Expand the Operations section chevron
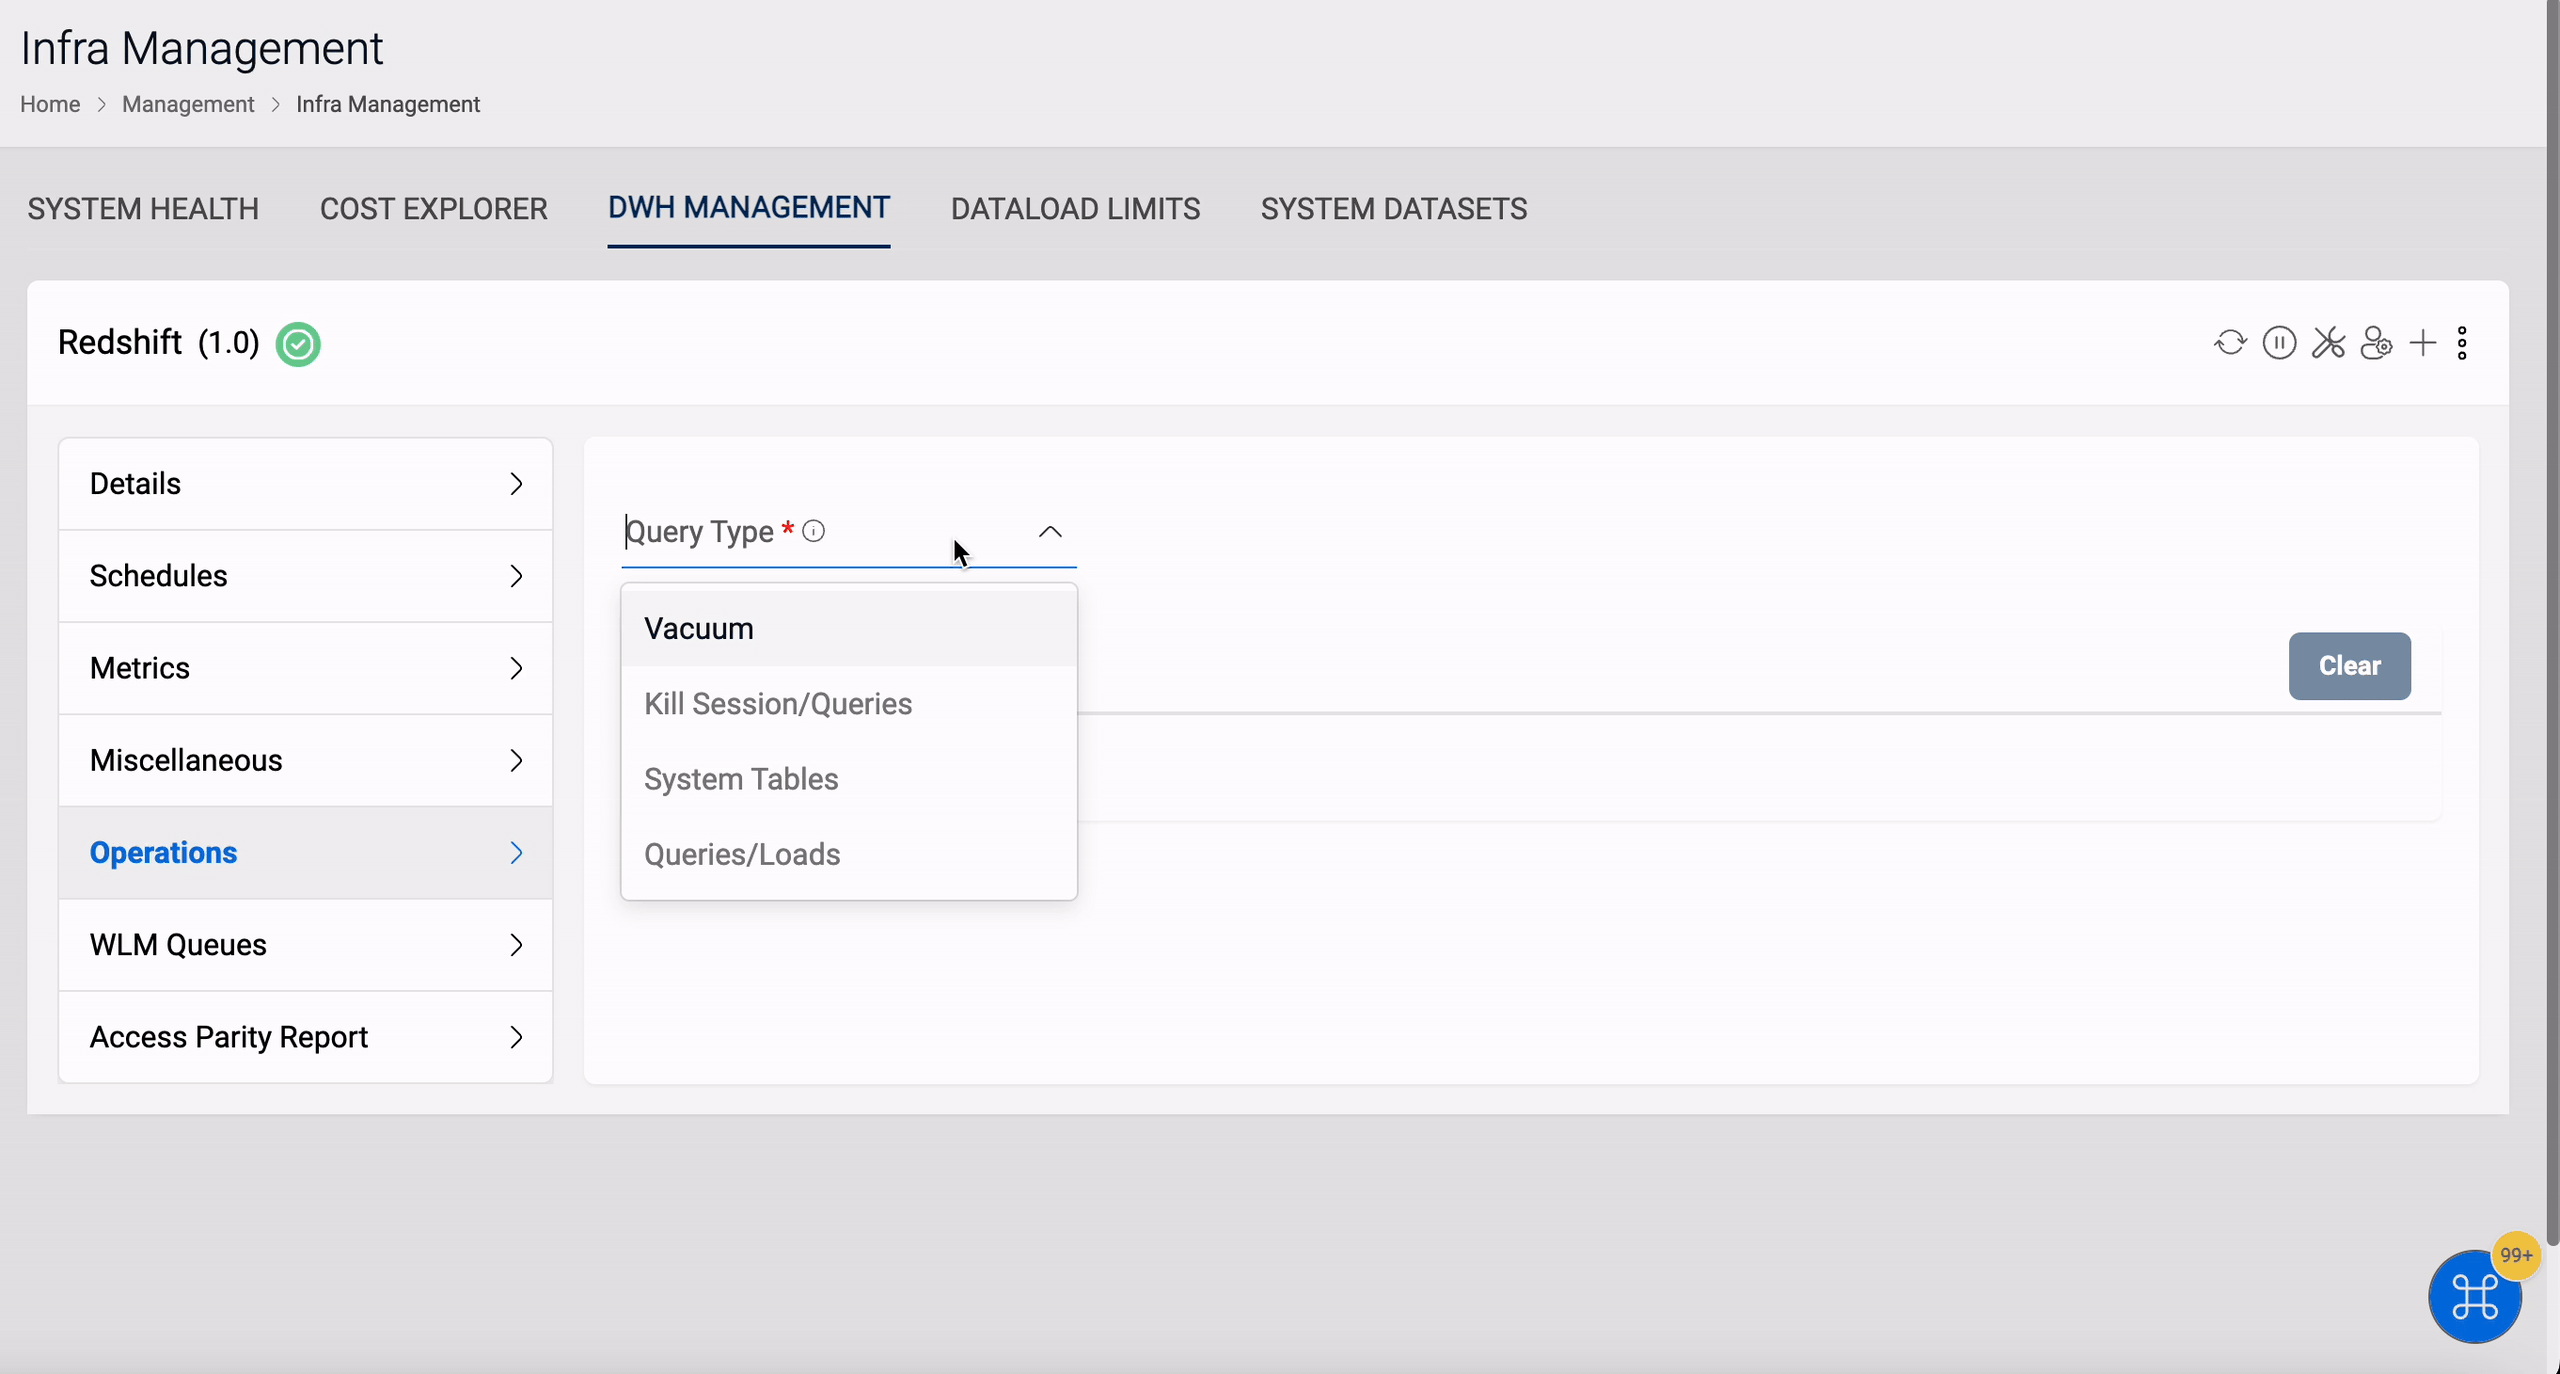 [x=516, y=853]
